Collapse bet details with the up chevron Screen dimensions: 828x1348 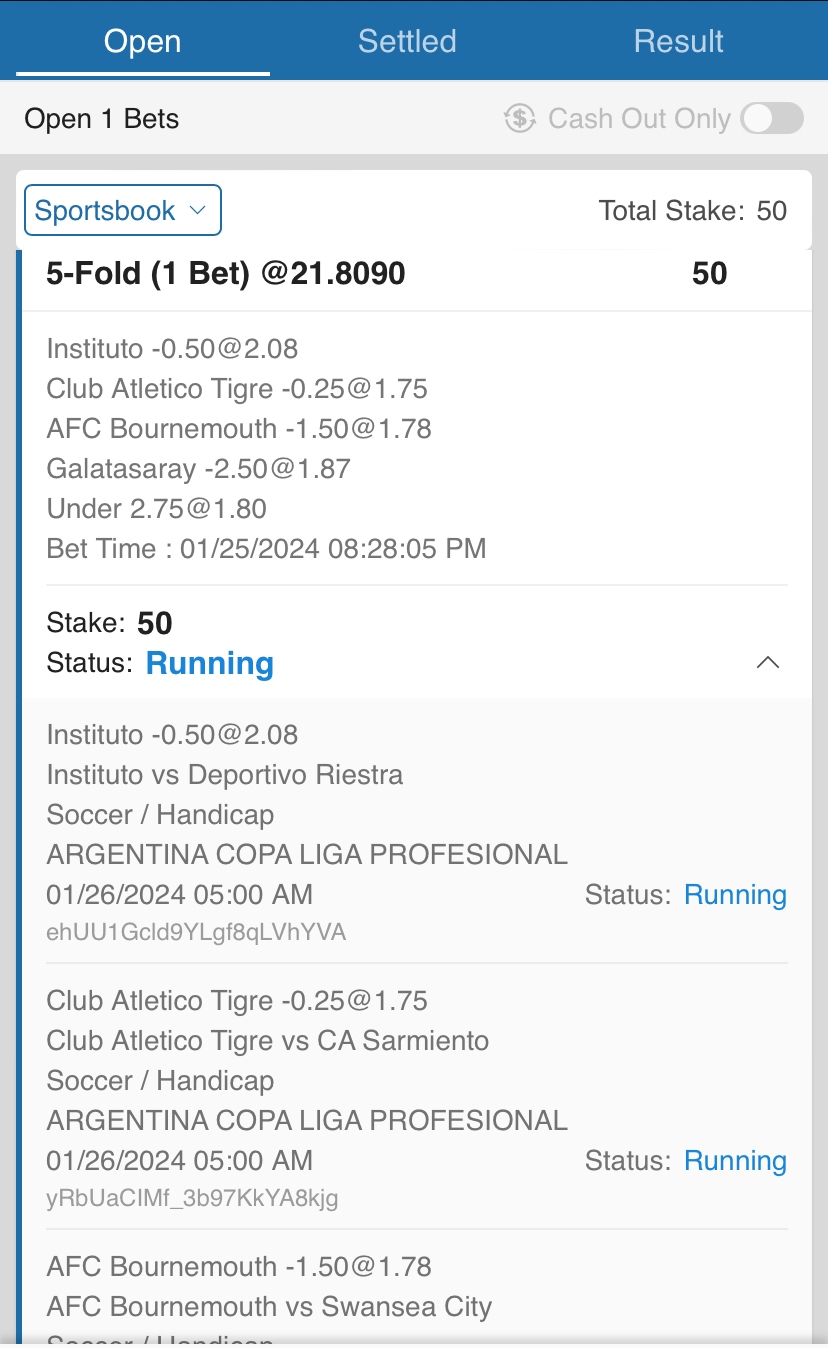point(767,663)
